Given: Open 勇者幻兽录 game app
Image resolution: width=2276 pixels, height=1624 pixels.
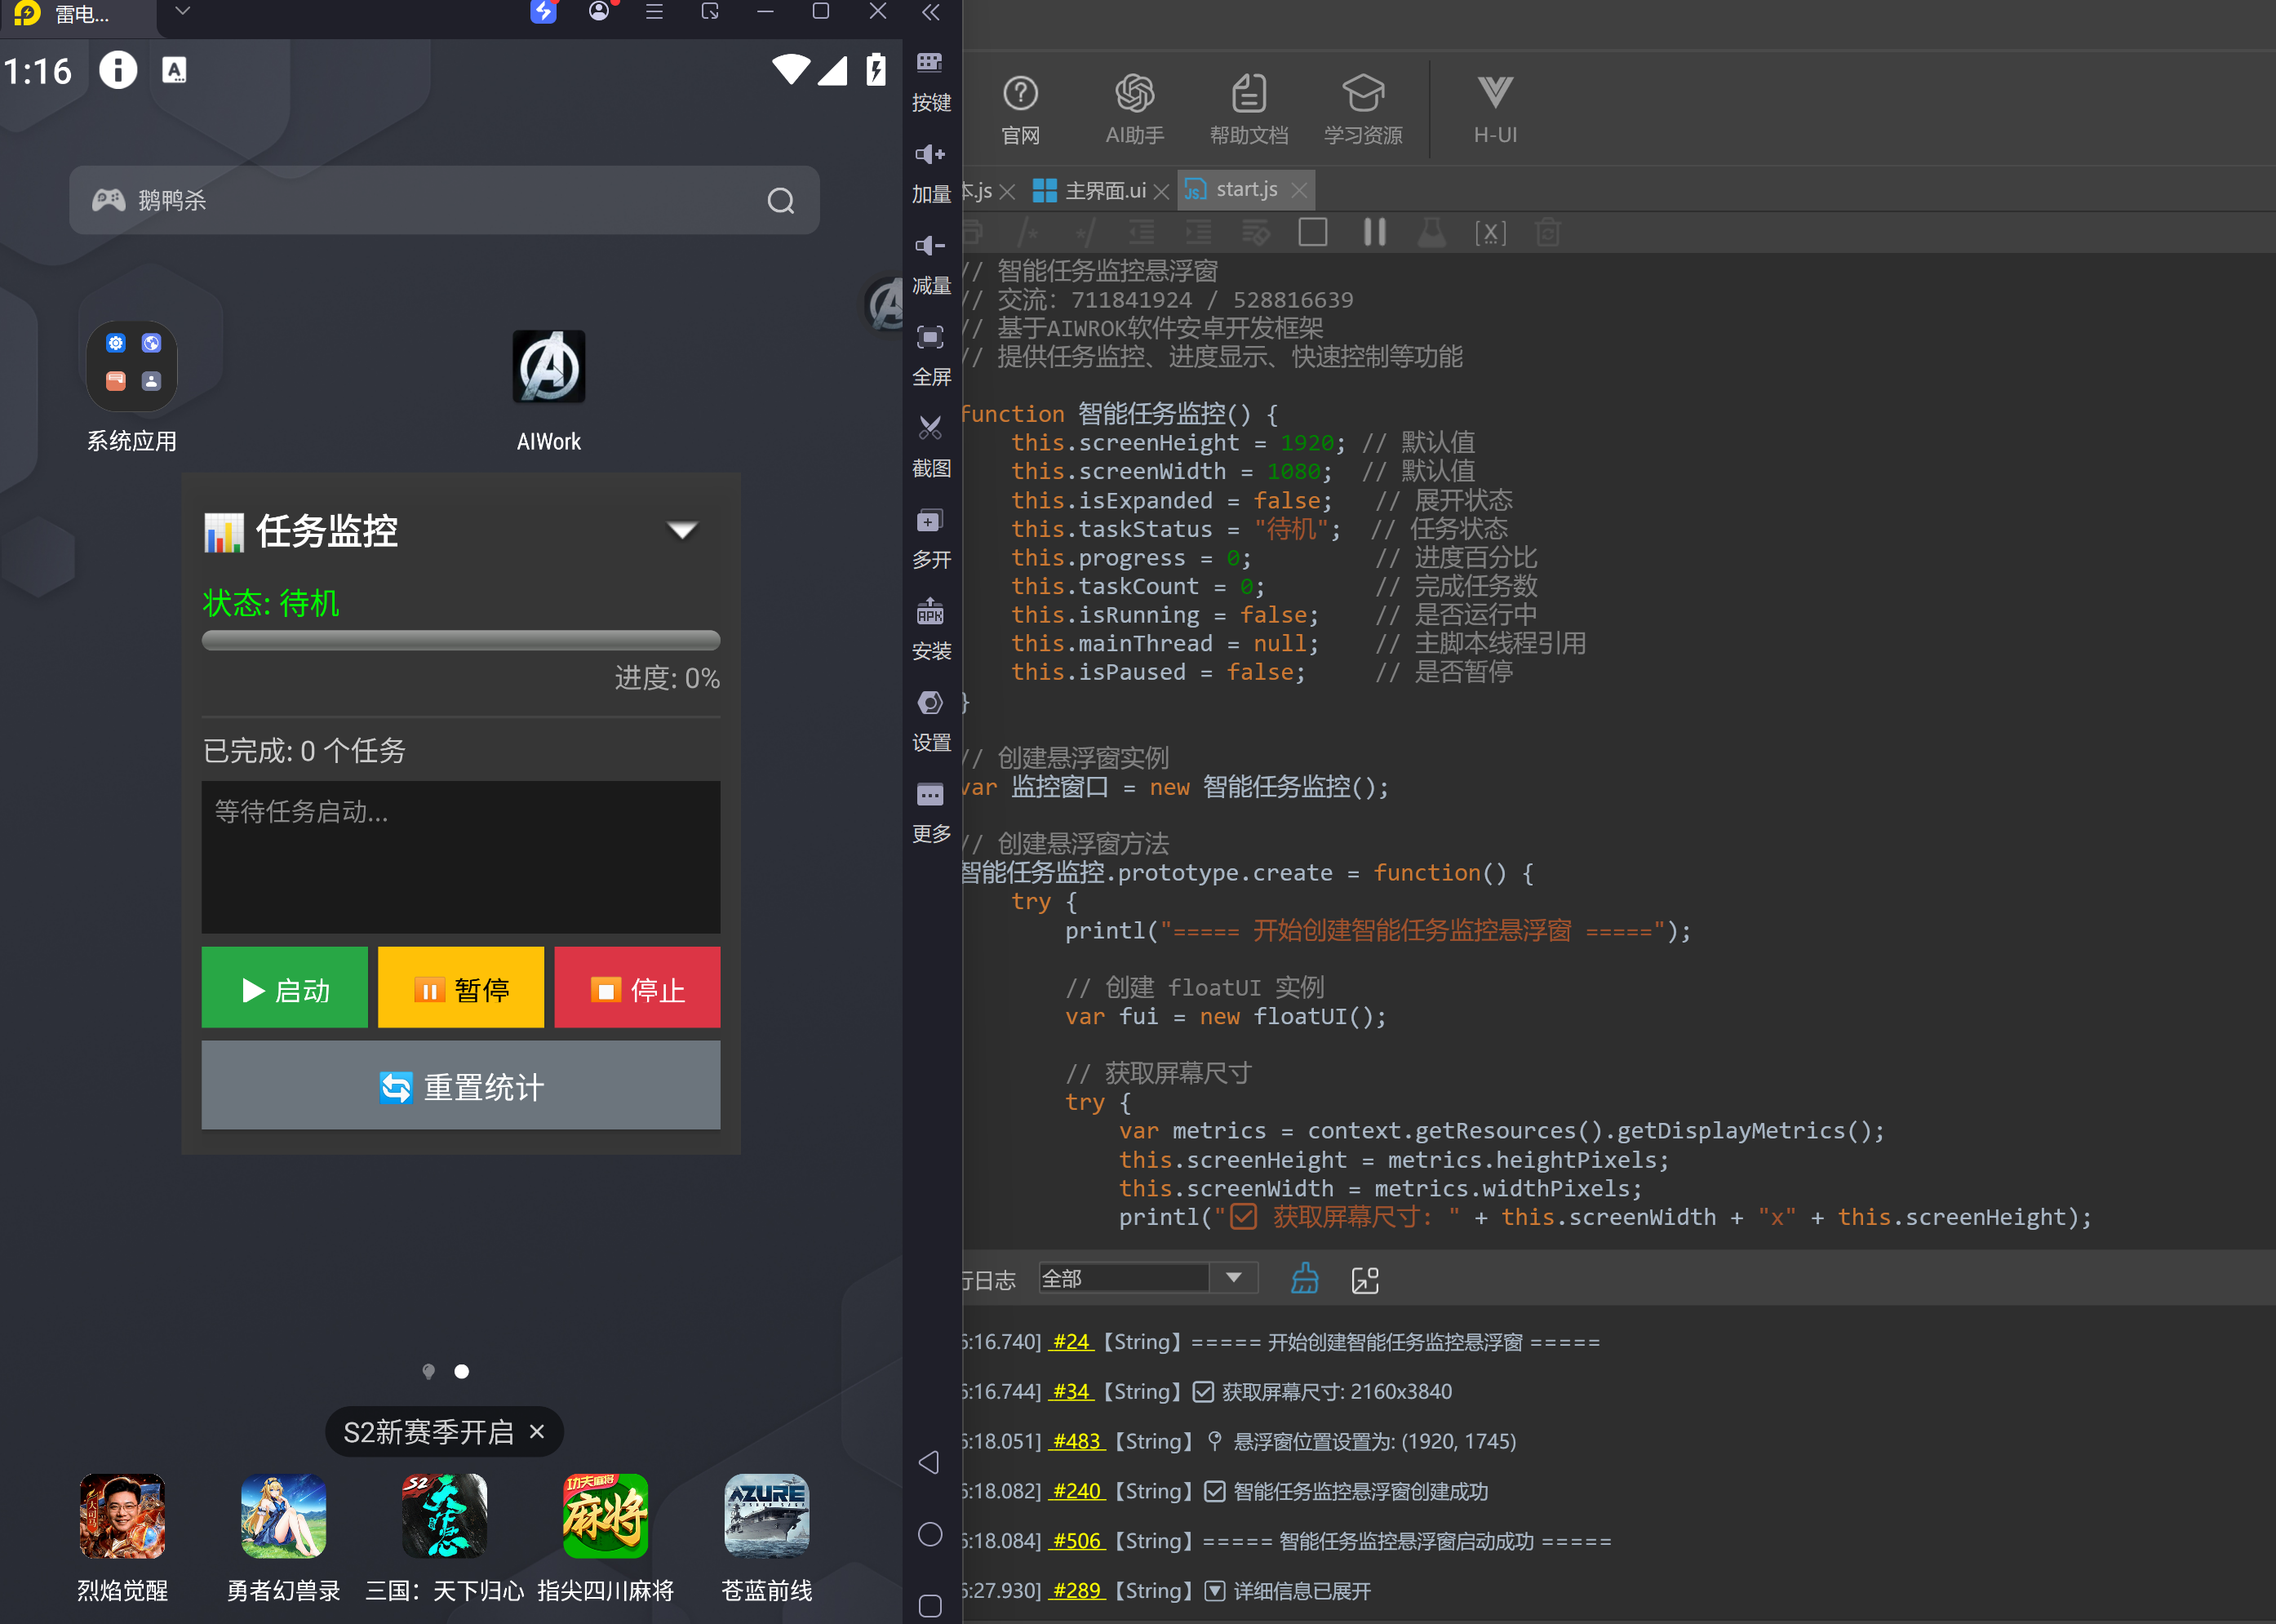Looking at the screenshot, I should click(283, 1538).
